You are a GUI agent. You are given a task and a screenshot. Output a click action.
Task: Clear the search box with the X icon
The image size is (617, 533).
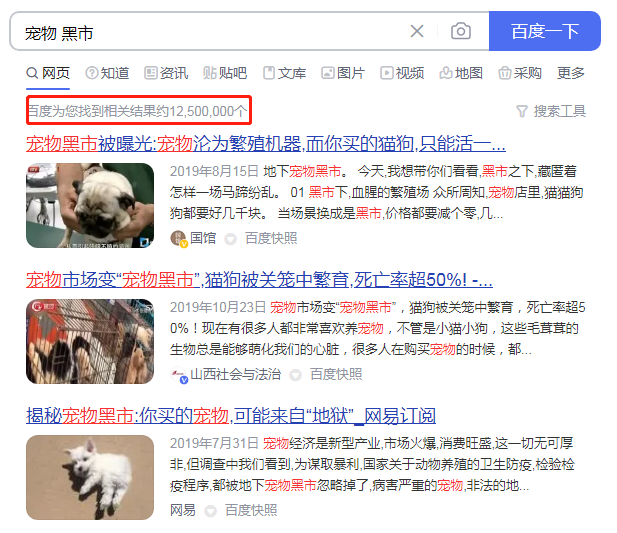[417, 31]
